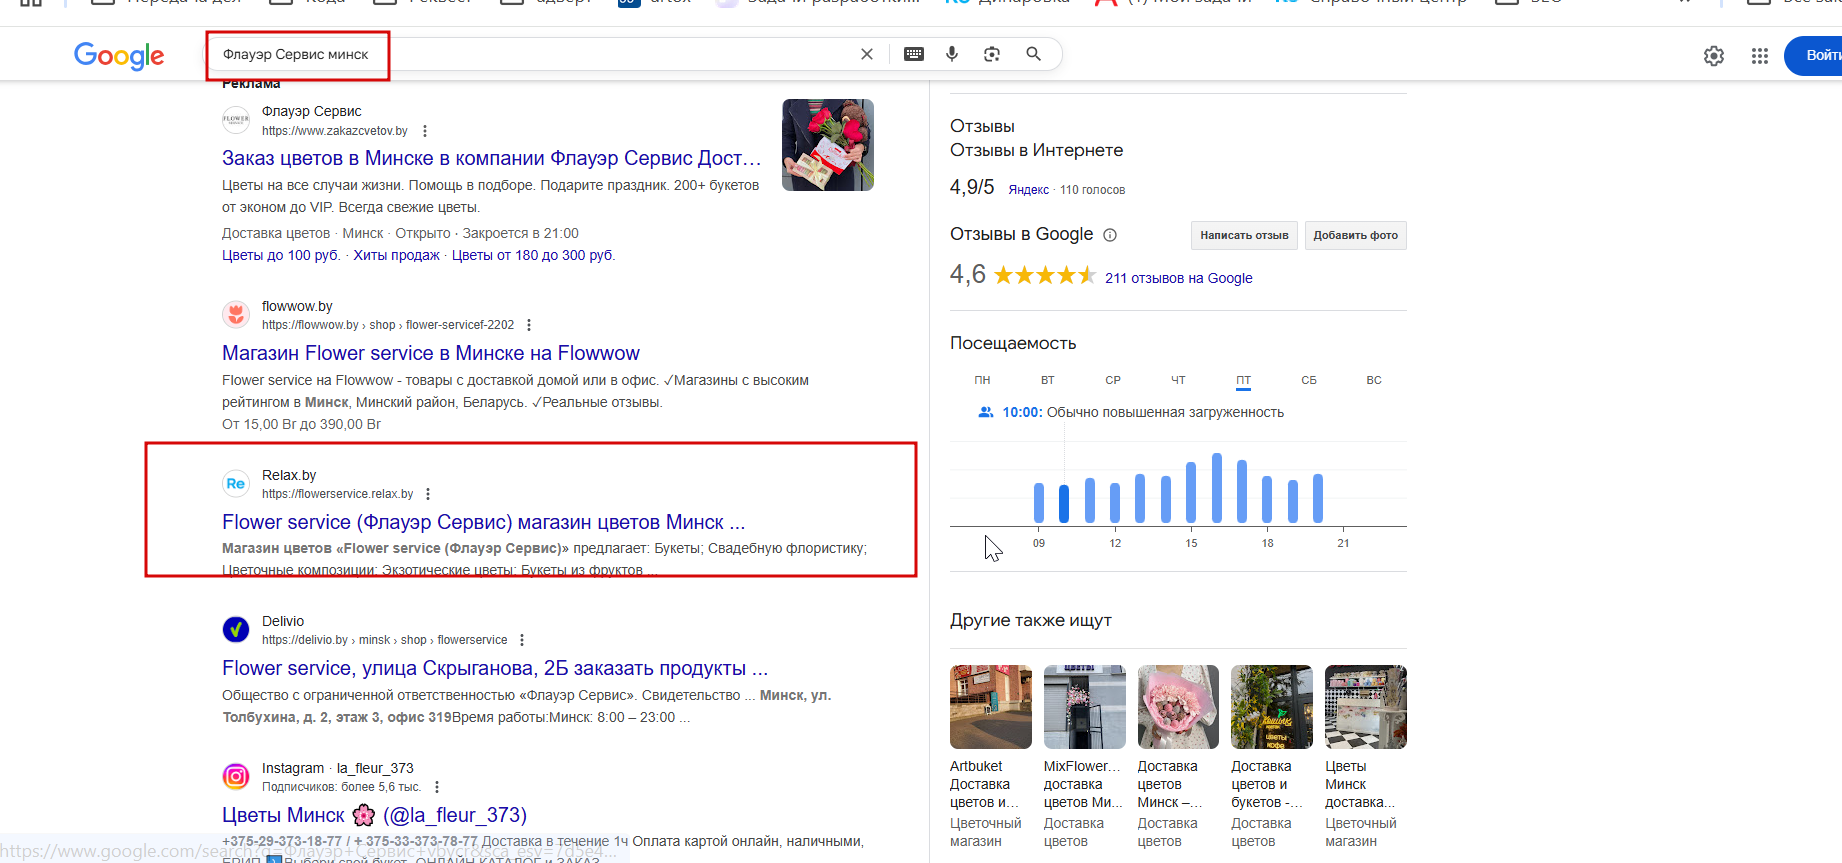Select the СБ day tab
Viewport: 1842px width, 863px height.
(x=1309, y=380)
